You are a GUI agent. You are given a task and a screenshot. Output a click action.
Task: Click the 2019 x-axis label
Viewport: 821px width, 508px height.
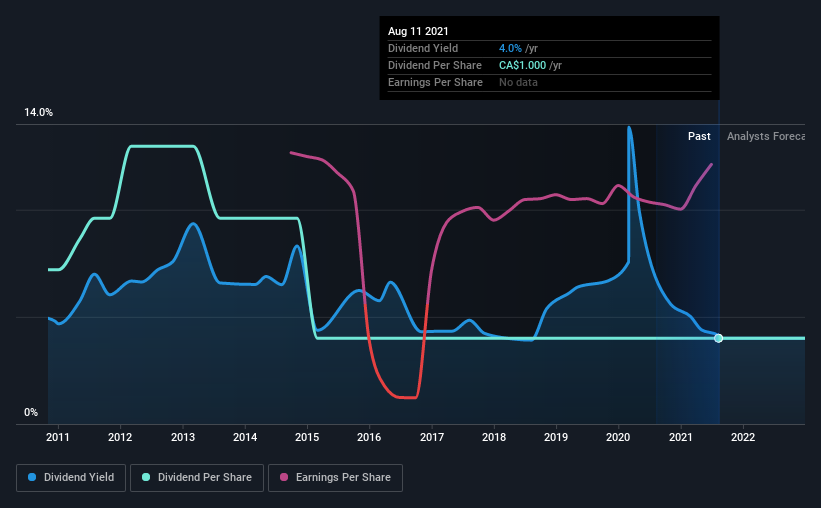556,437
